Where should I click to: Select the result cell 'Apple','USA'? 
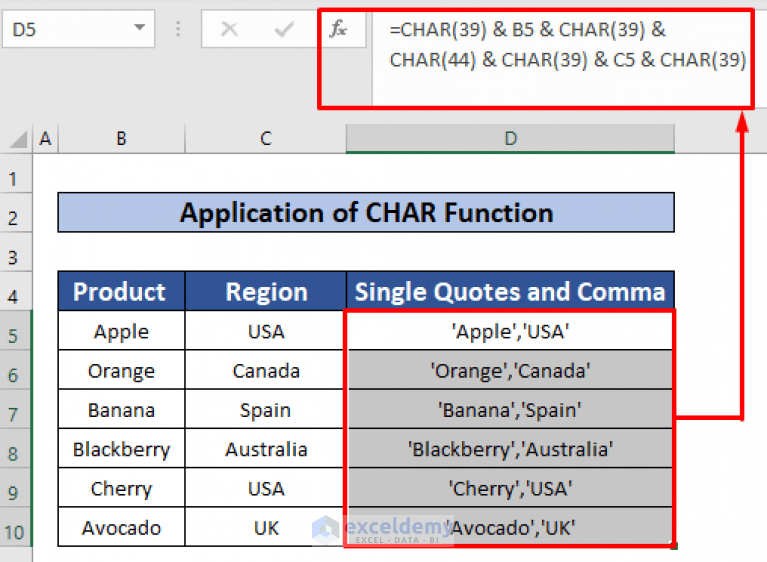click(x=510, y=331)
